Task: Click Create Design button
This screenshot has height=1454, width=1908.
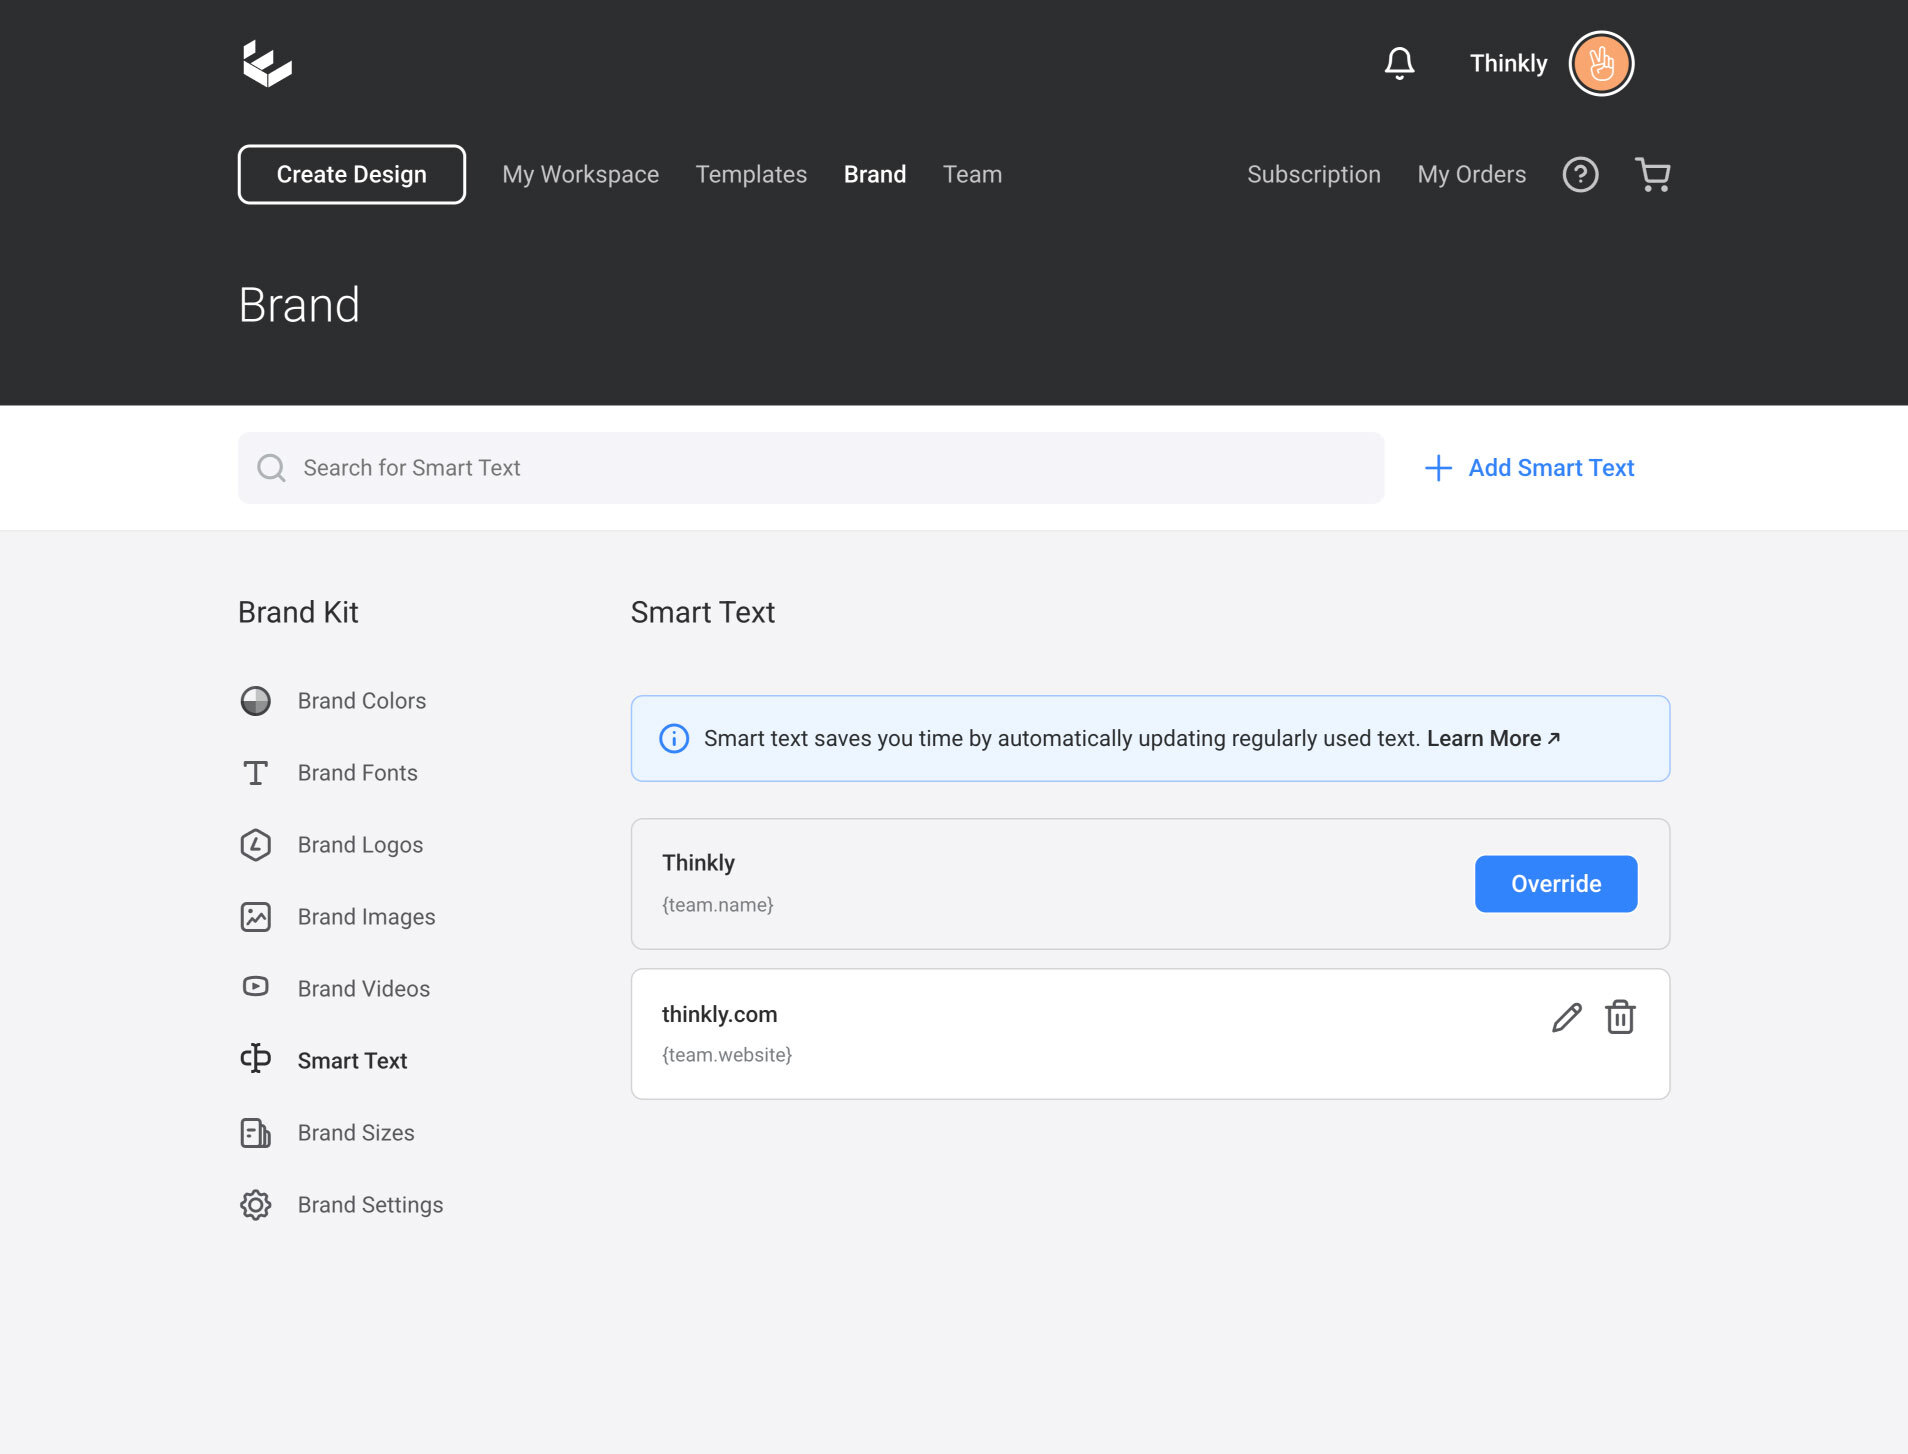Action: pyautogui.click(x=352, y=175)
